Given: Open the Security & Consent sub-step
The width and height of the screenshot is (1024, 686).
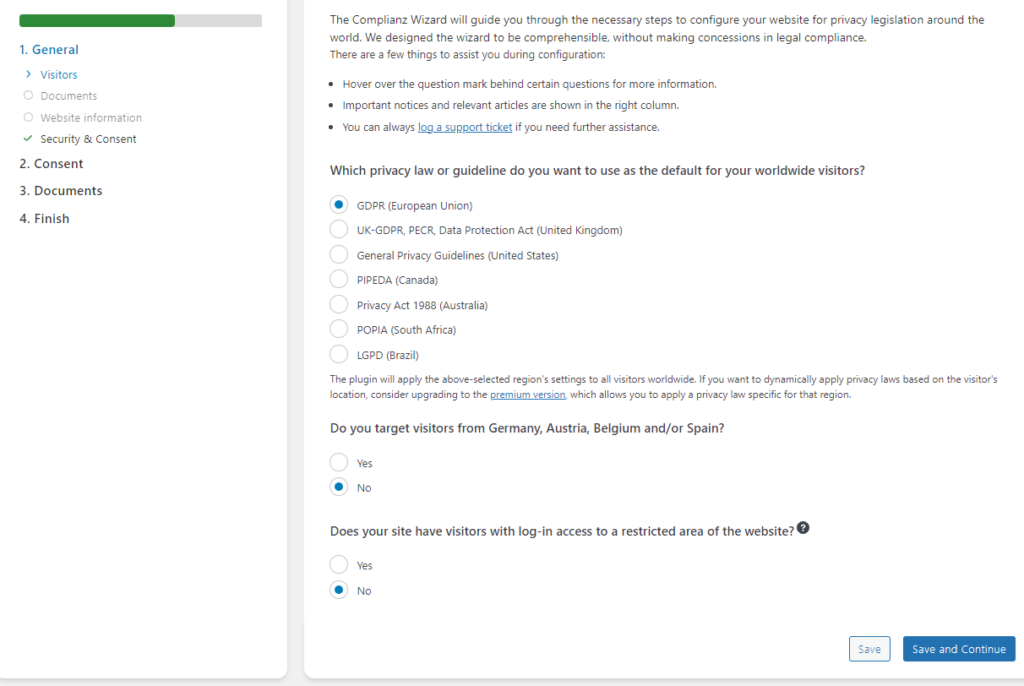Looking at the screenshot, I should (x=88, y=139).
